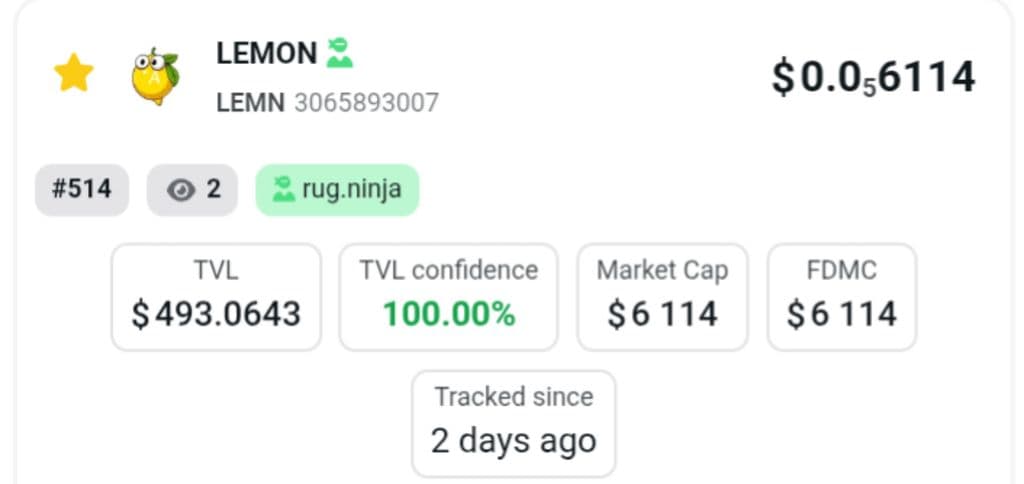The width and height of the screenshot is (1024, 484).
Task: Click the TVL label
Action: tap(216, 270)
